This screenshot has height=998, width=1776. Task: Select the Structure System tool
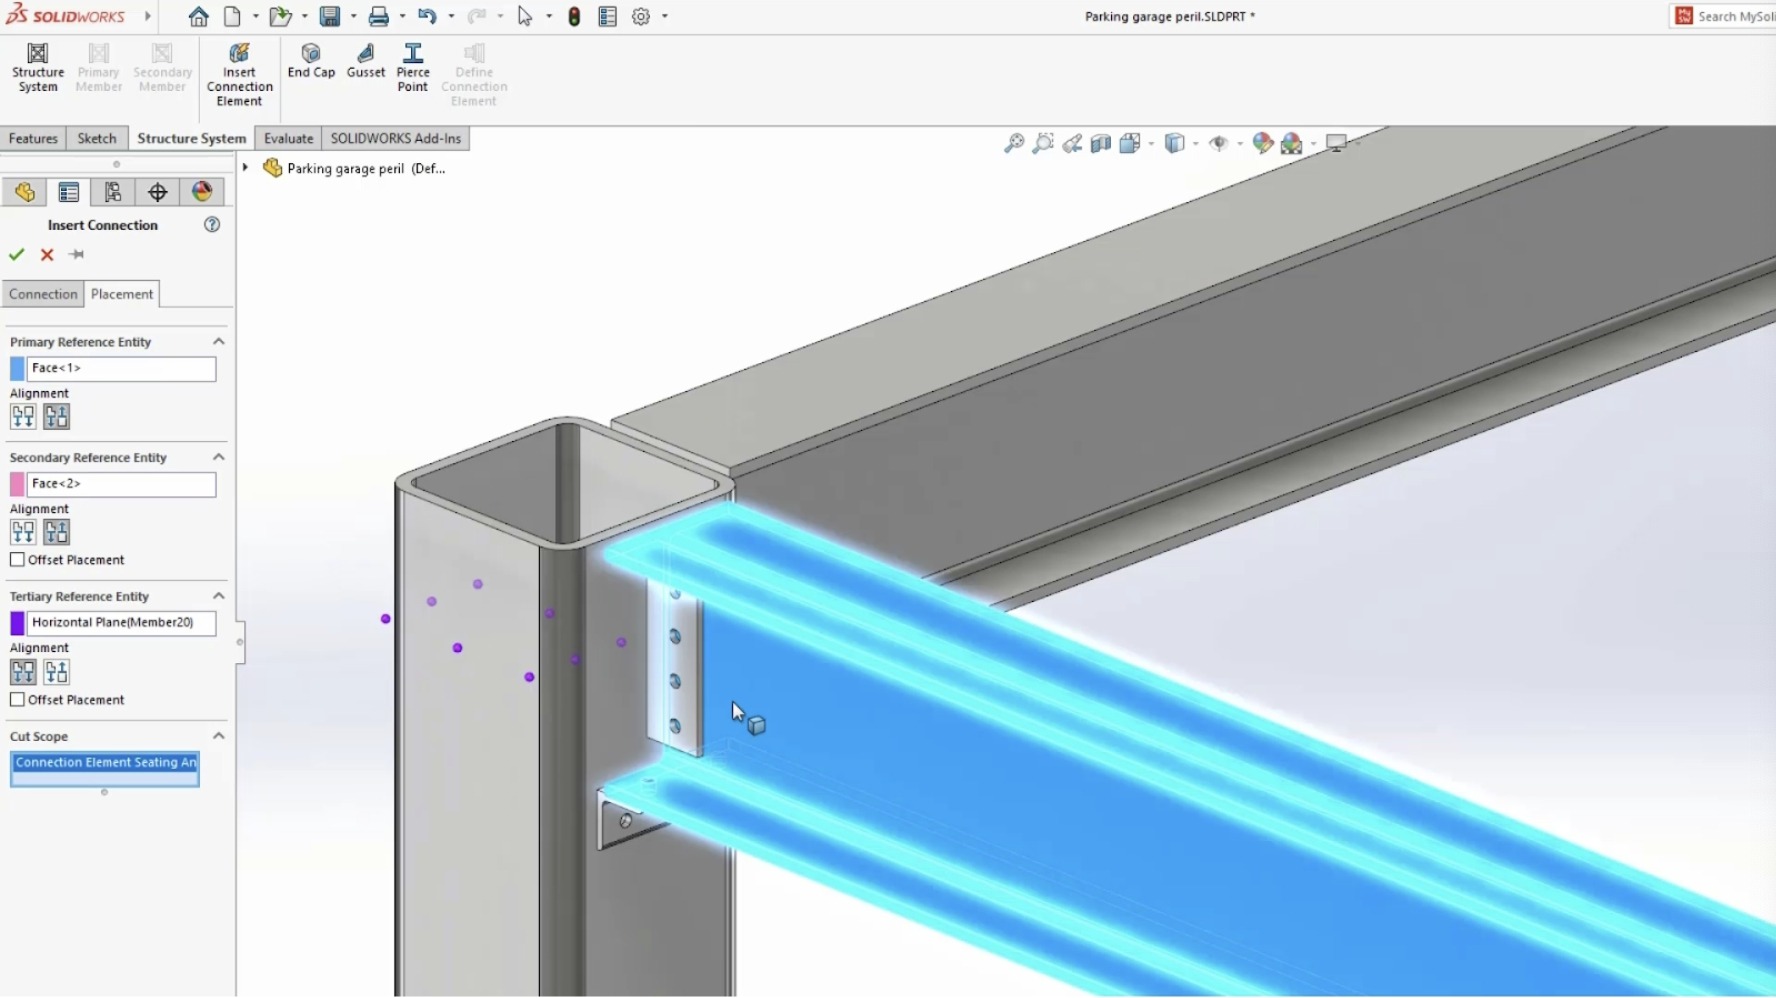(x=38, y=67)
